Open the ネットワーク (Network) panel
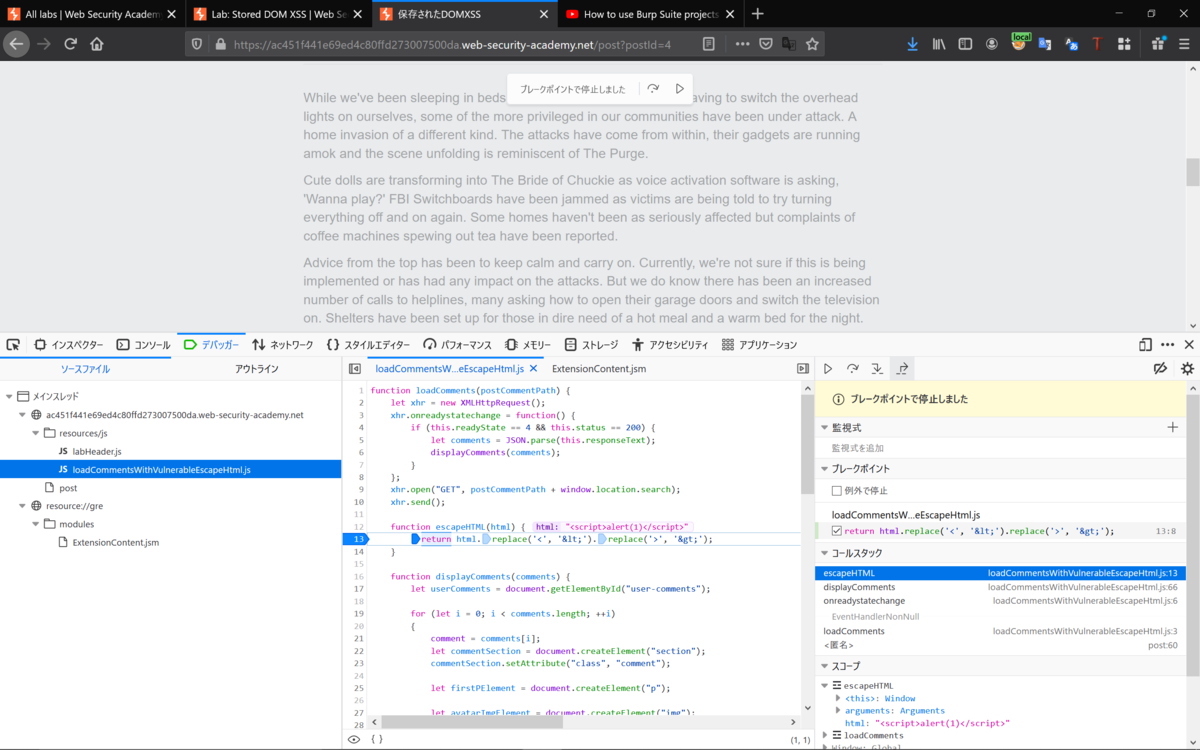 tap(283, 345)
